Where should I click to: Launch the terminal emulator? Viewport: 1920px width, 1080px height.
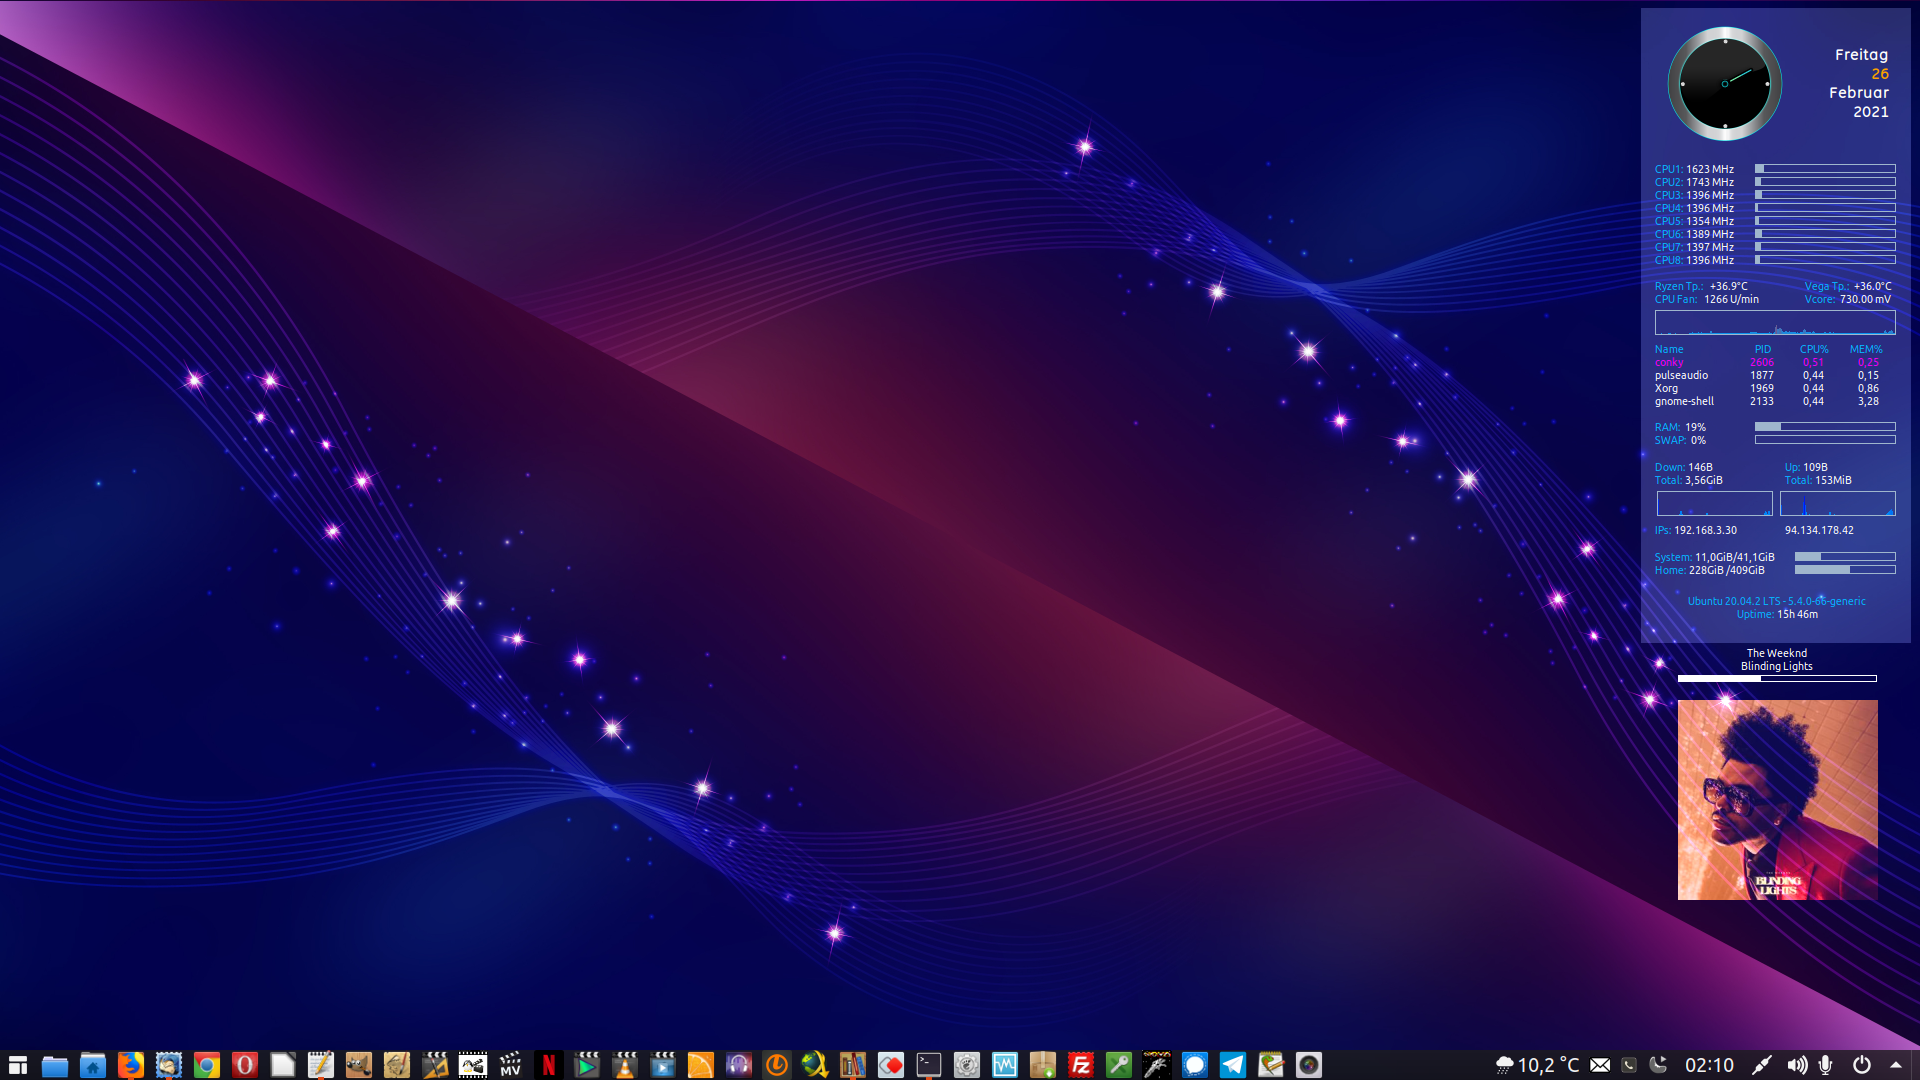pos(928,1065)
